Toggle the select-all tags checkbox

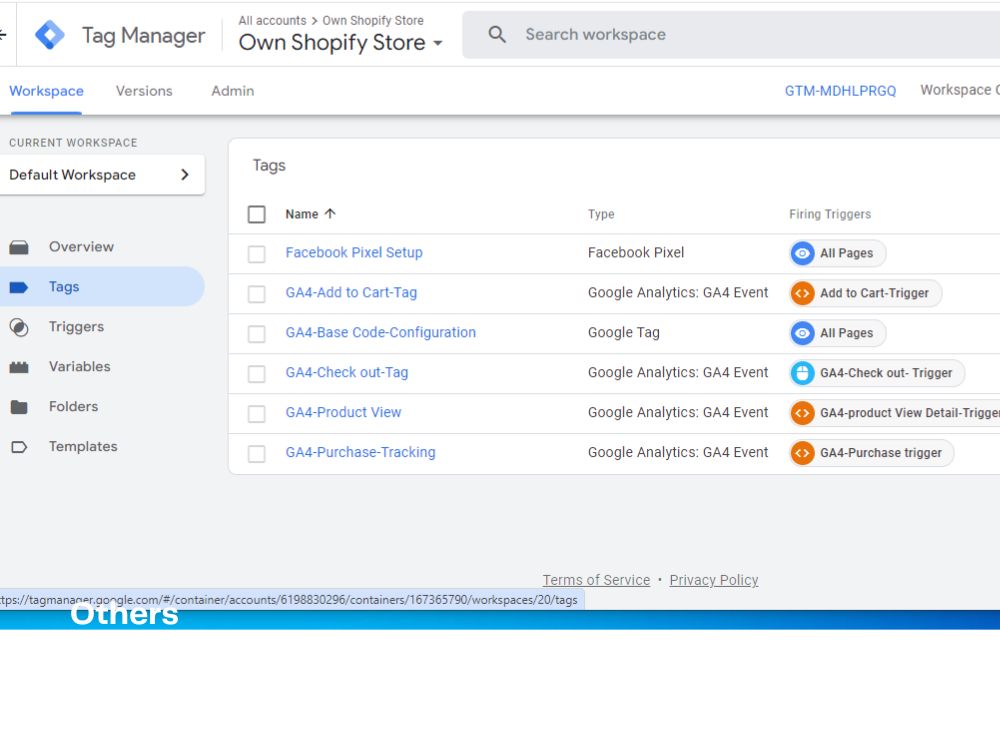(256, 214)
